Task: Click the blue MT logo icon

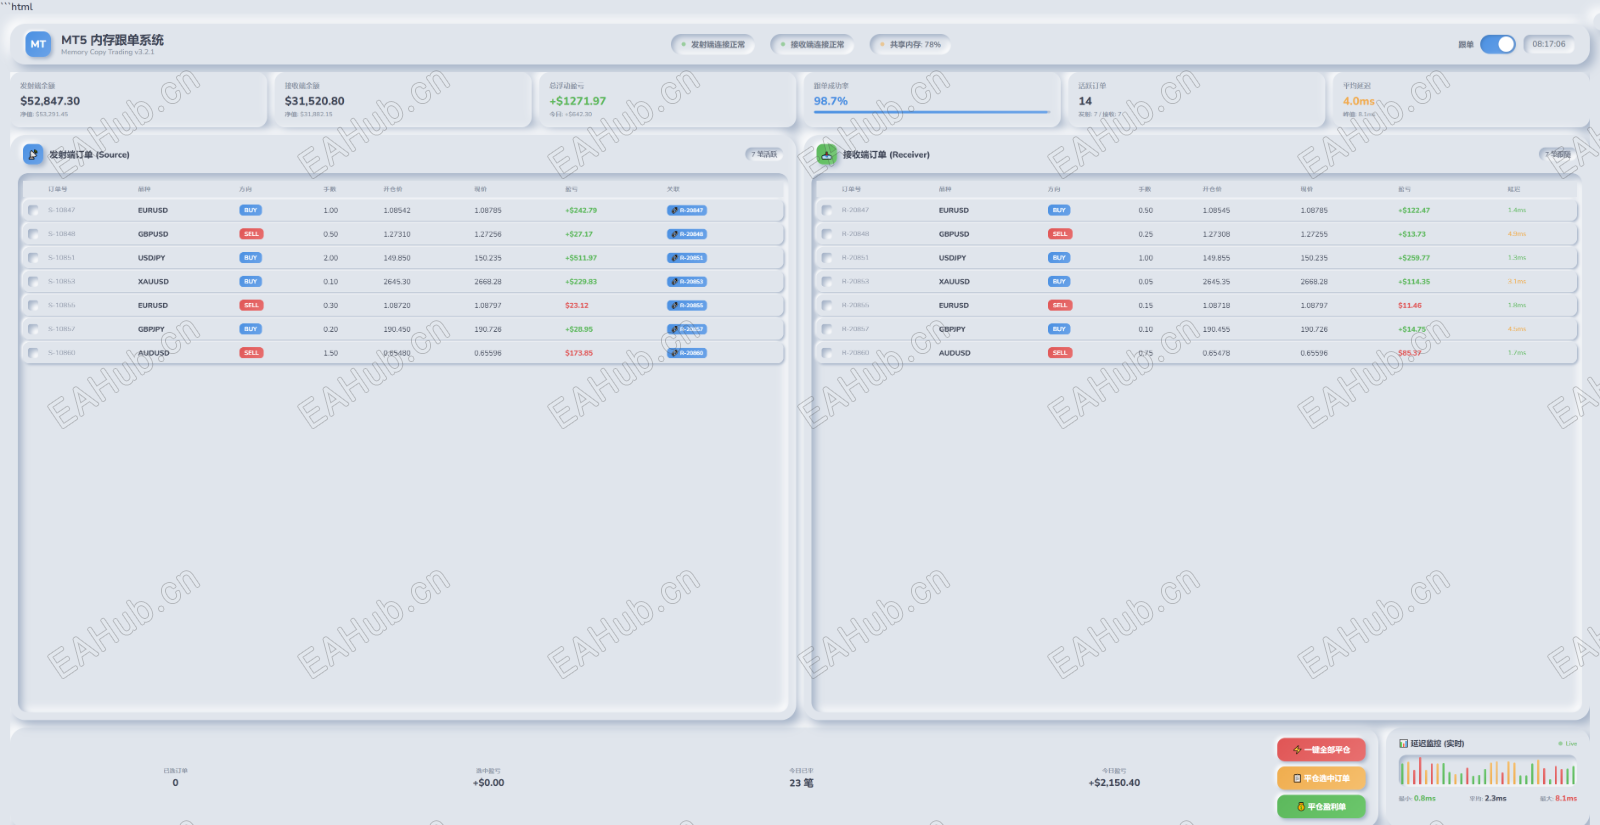Action: [x=38, y=44]
